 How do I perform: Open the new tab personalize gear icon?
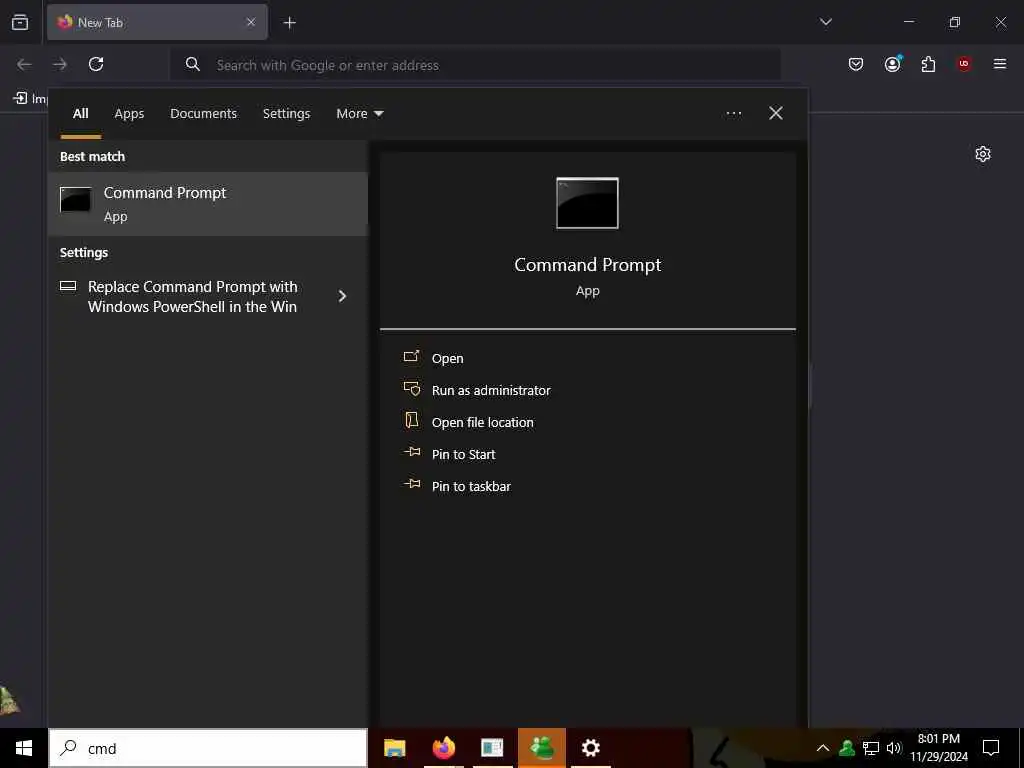(x=983, y=154)
